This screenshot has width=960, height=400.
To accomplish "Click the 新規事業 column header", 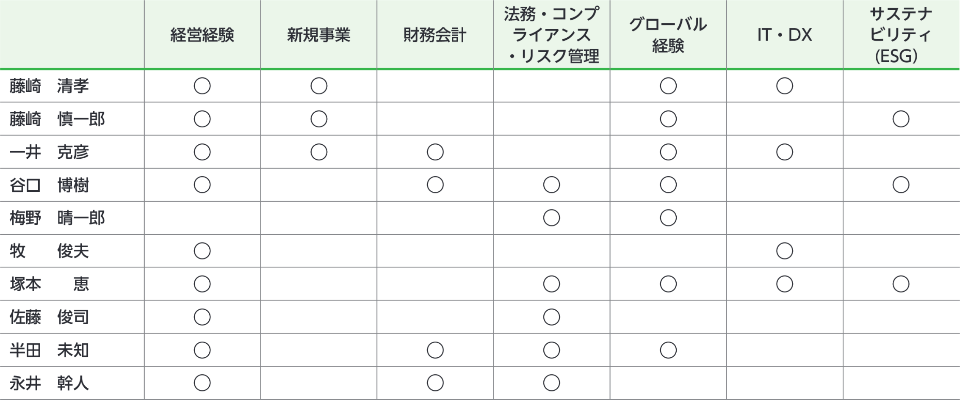I will tap(319, 35).
